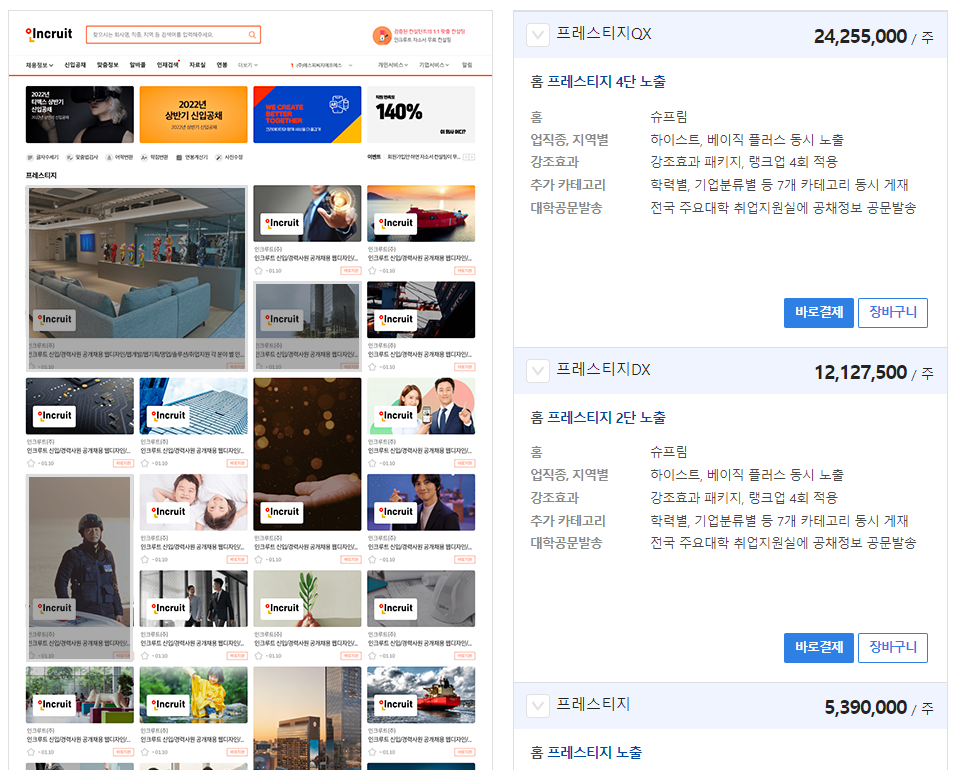Viewport: 955px width, 770px height.
Task: Click the star icon under the hand hologram card
Action: 258,270
